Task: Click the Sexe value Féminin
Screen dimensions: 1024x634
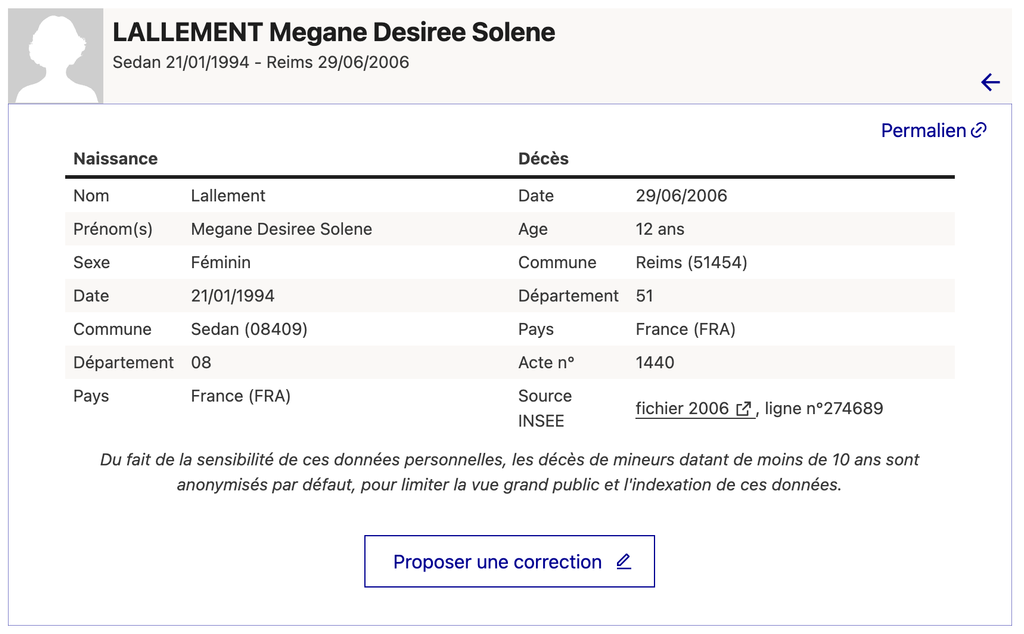Action: pyautogui.click(x=221, y=262)
